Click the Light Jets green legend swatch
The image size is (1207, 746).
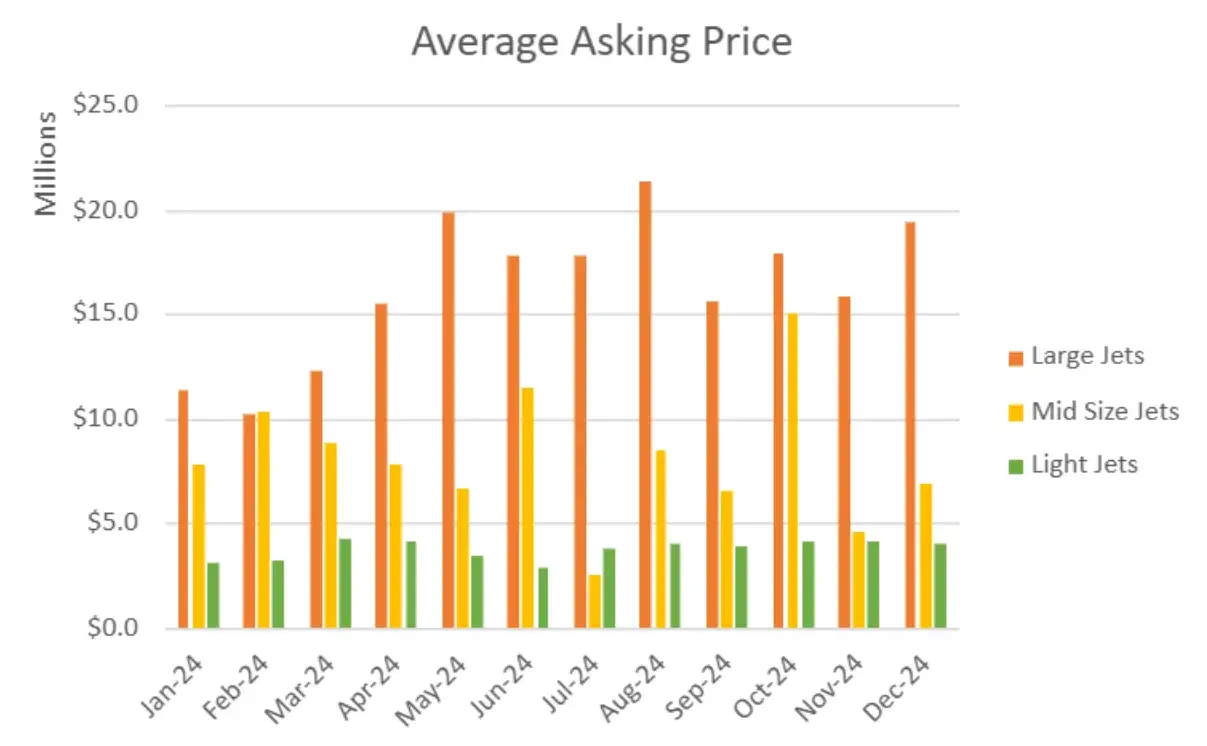[x=1016, y=466]
